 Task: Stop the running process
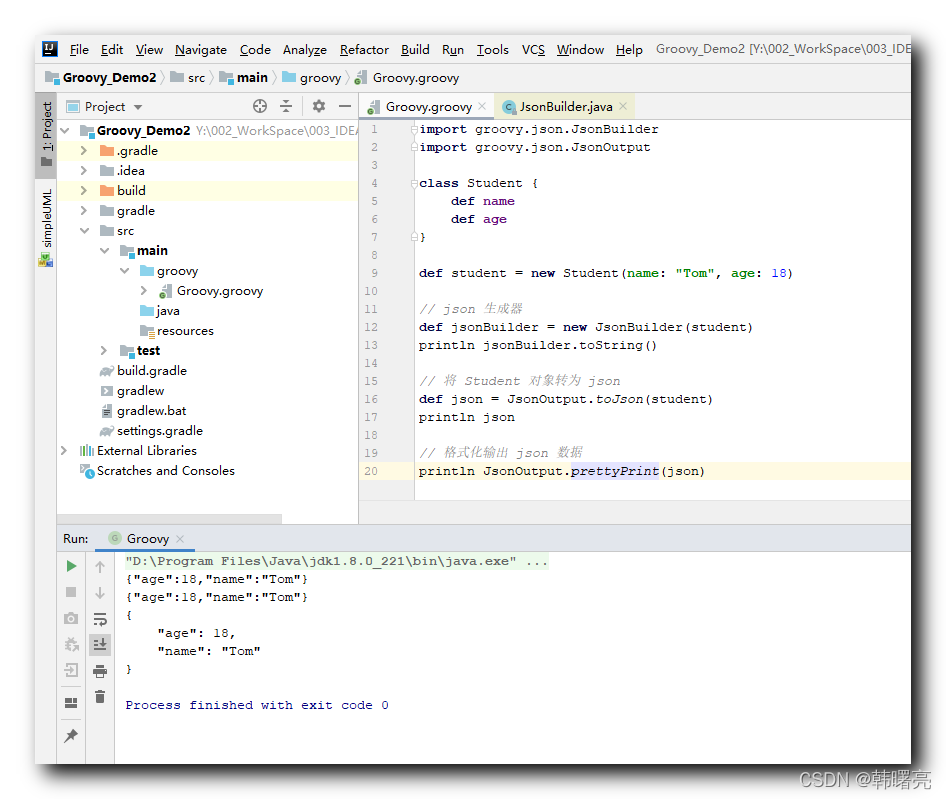click(x=70, y=592)
